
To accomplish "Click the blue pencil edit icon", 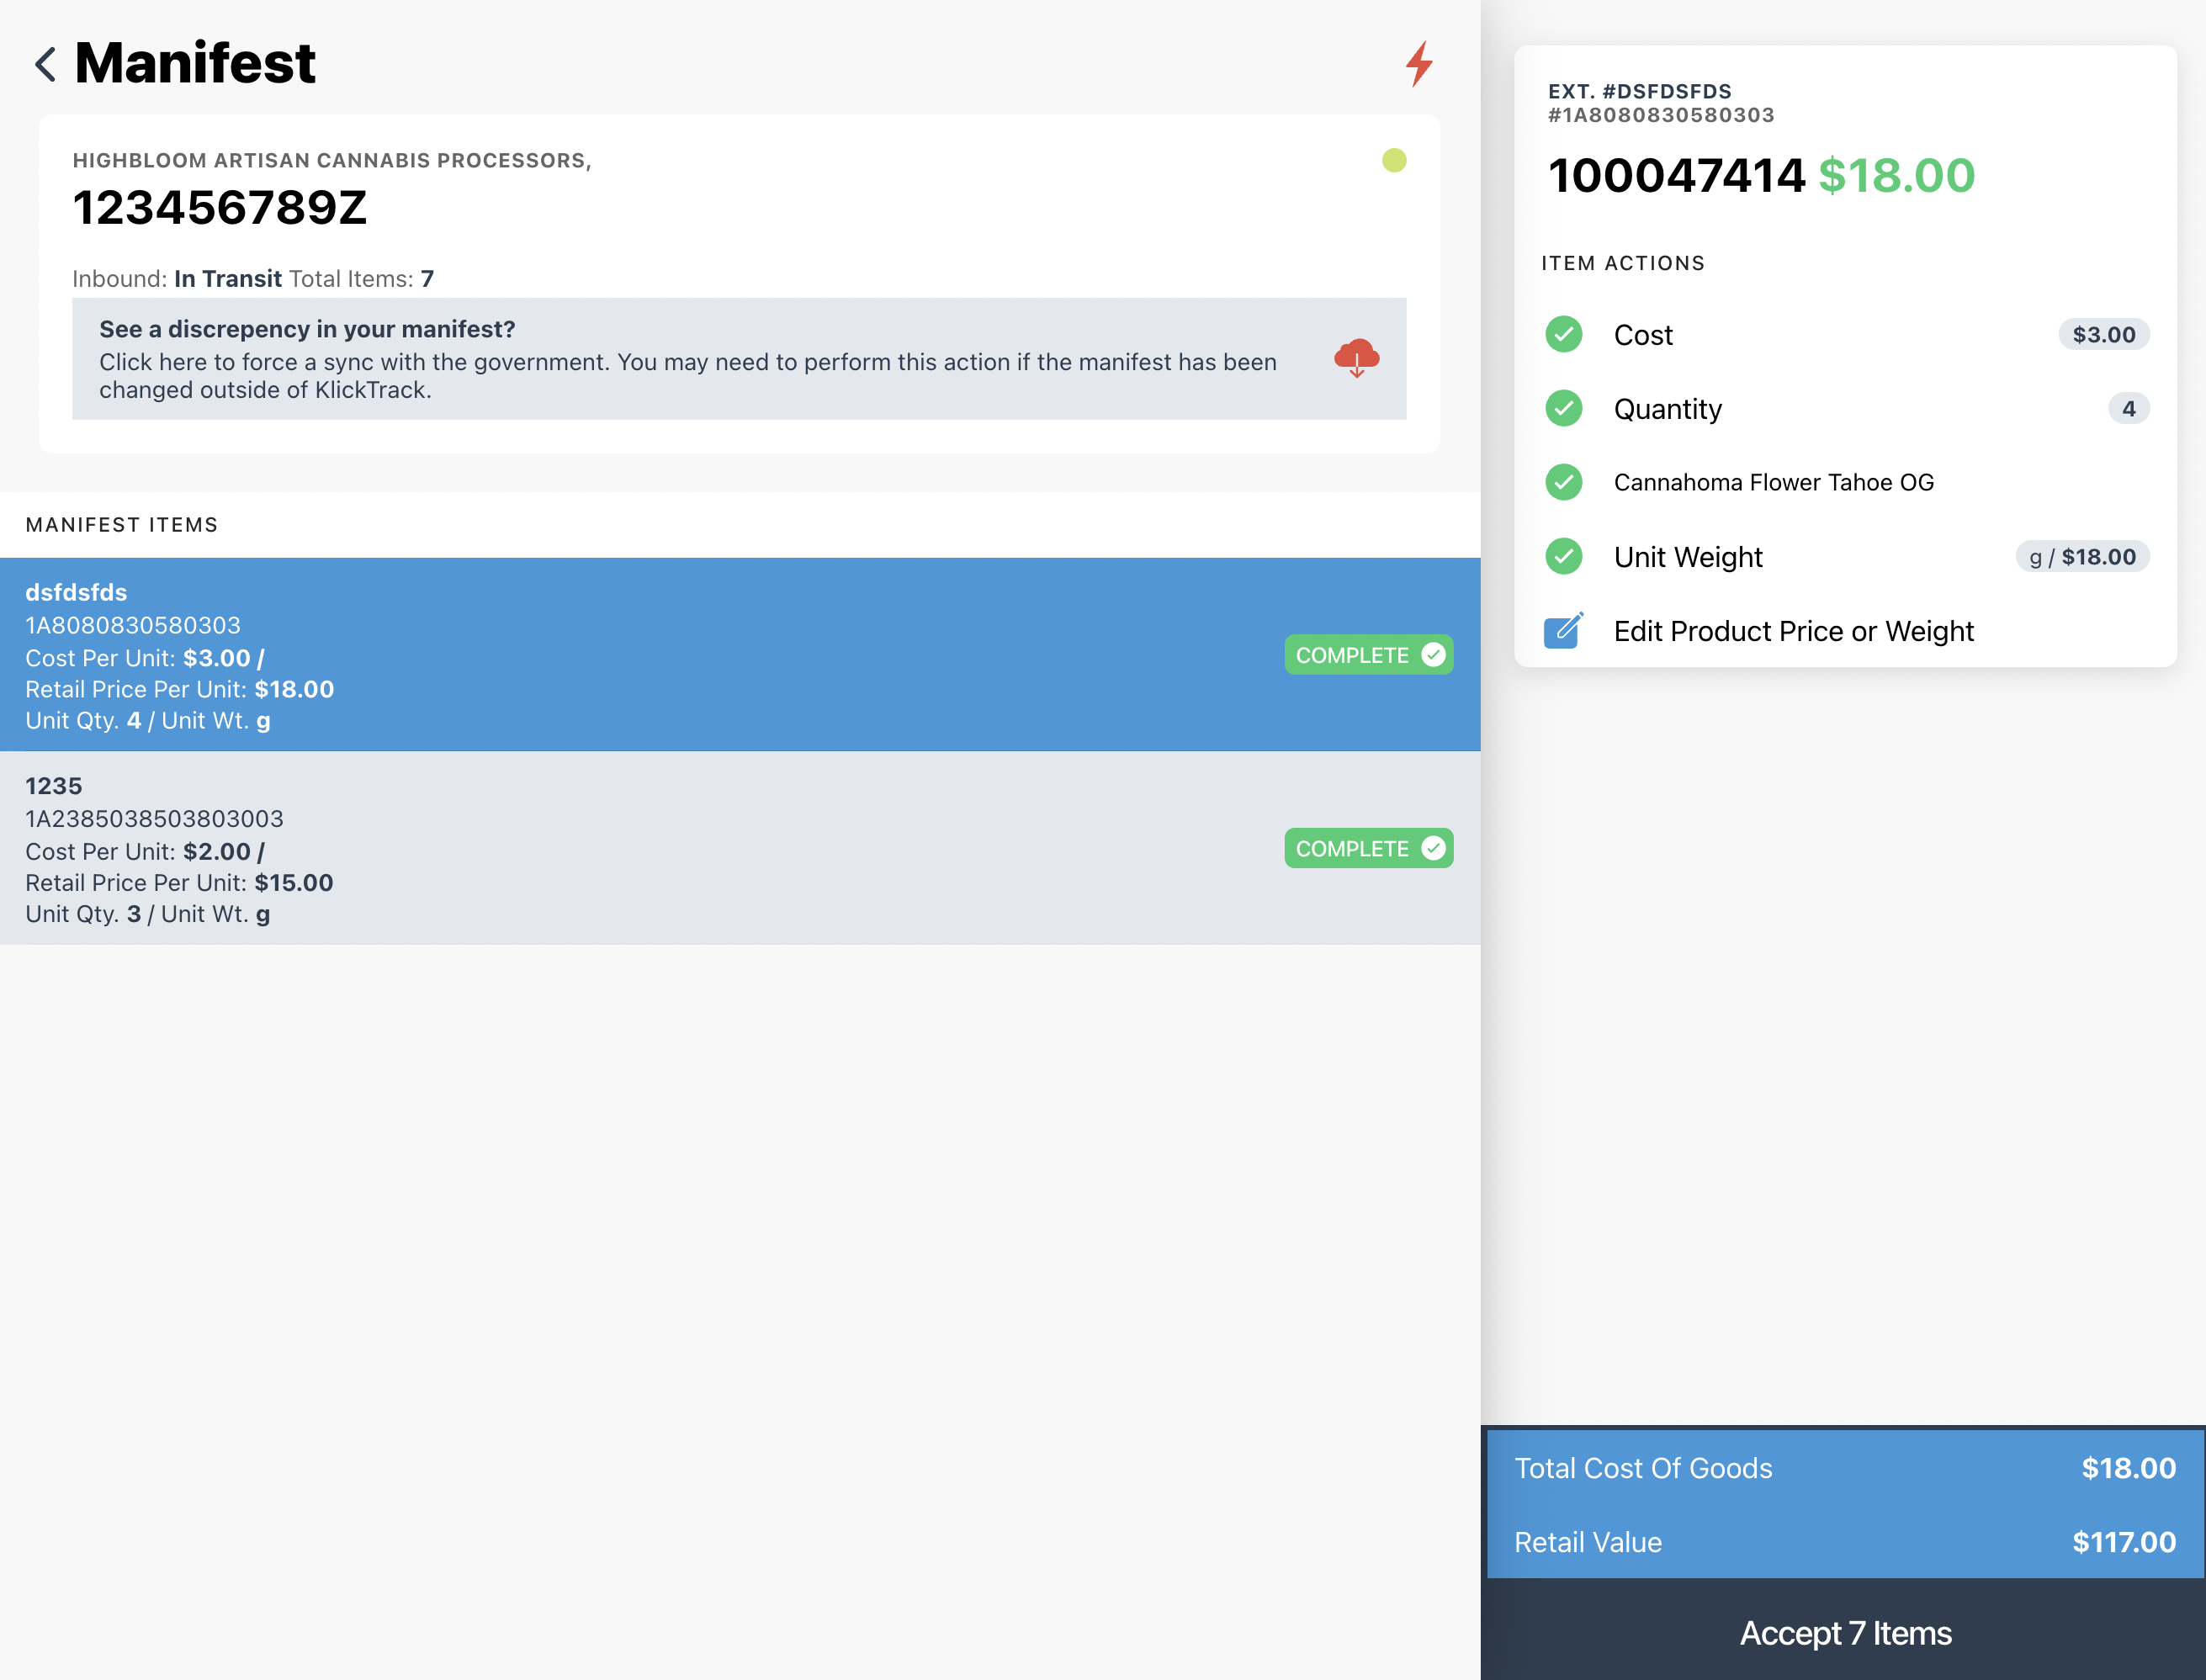I will 1563,631.
